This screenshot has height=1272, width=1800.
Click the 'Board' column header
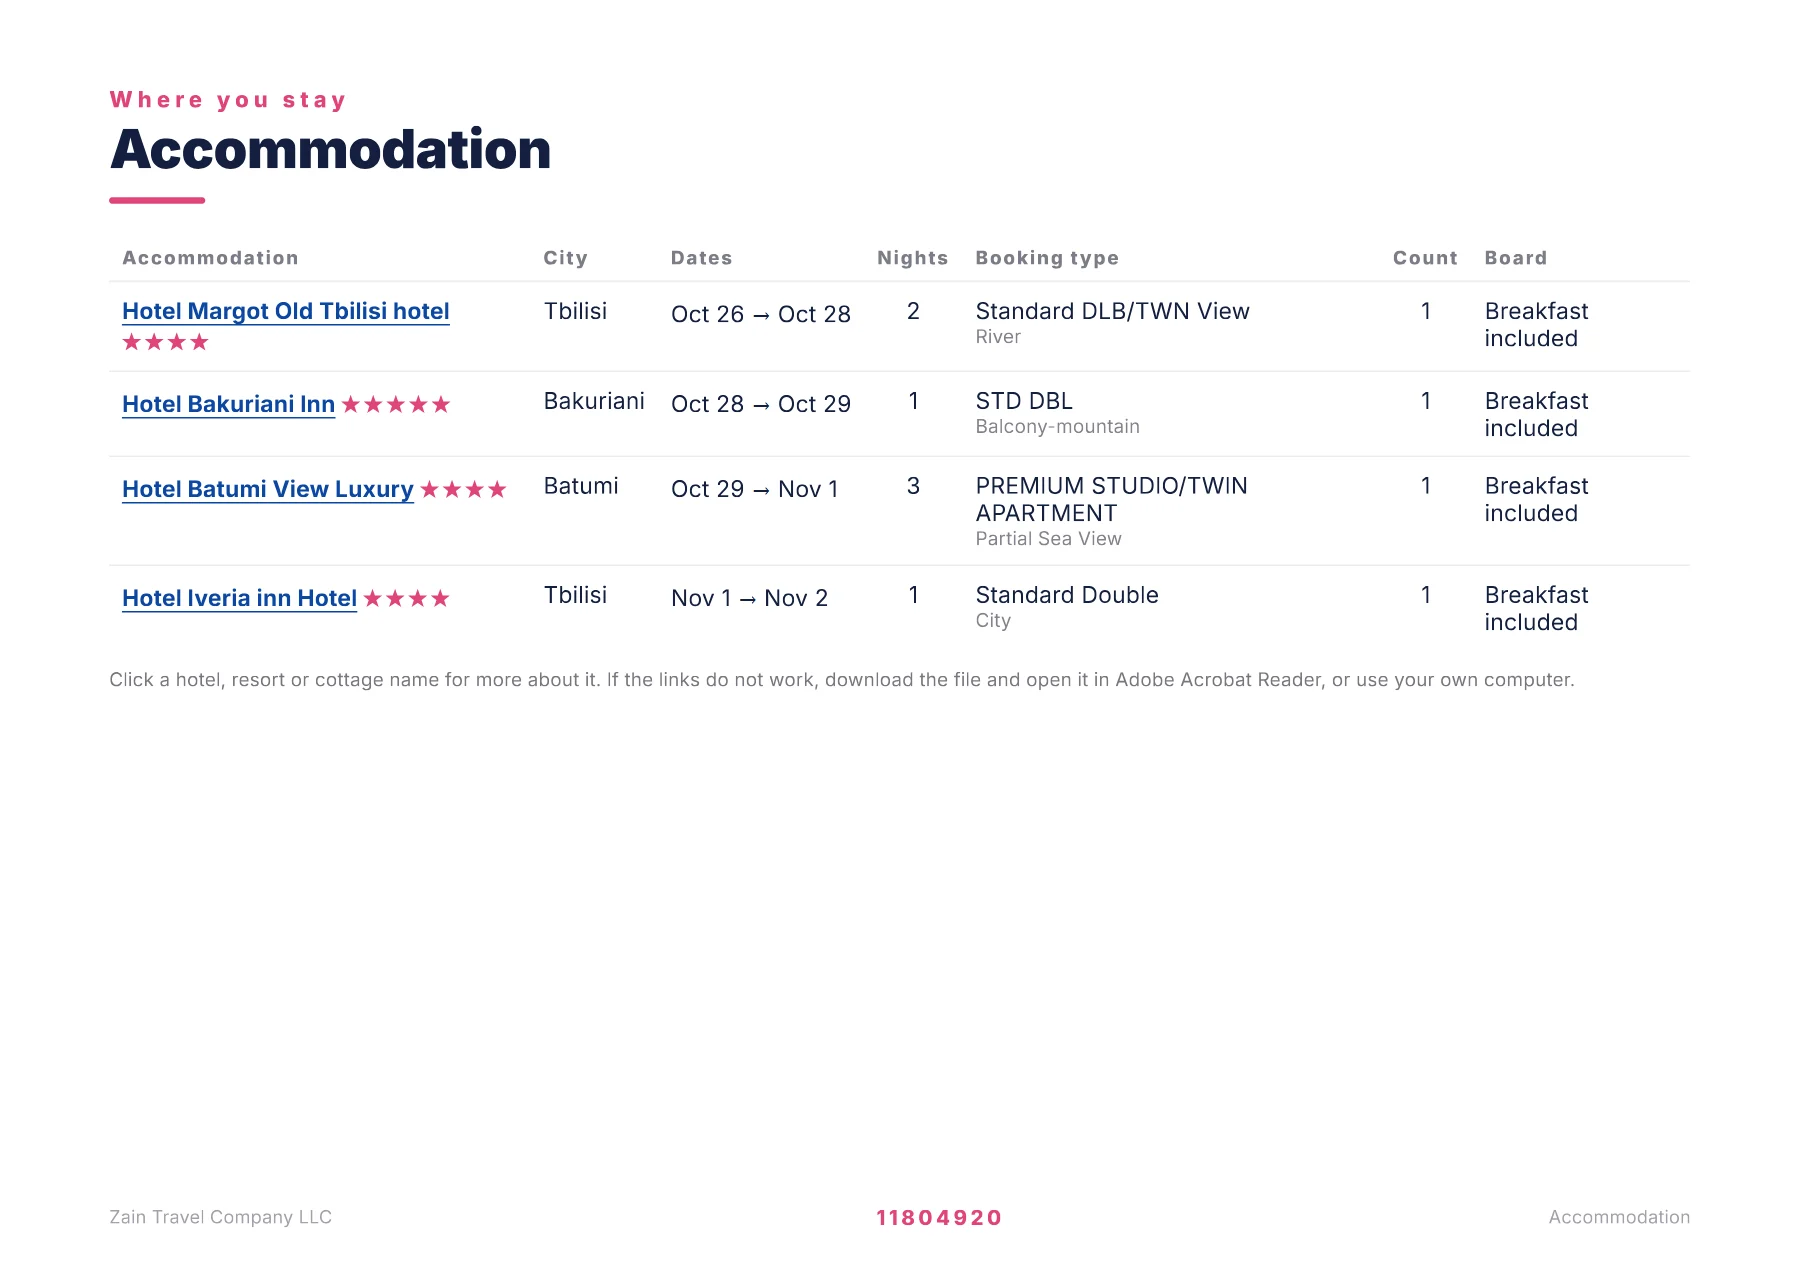point(1515,258)
